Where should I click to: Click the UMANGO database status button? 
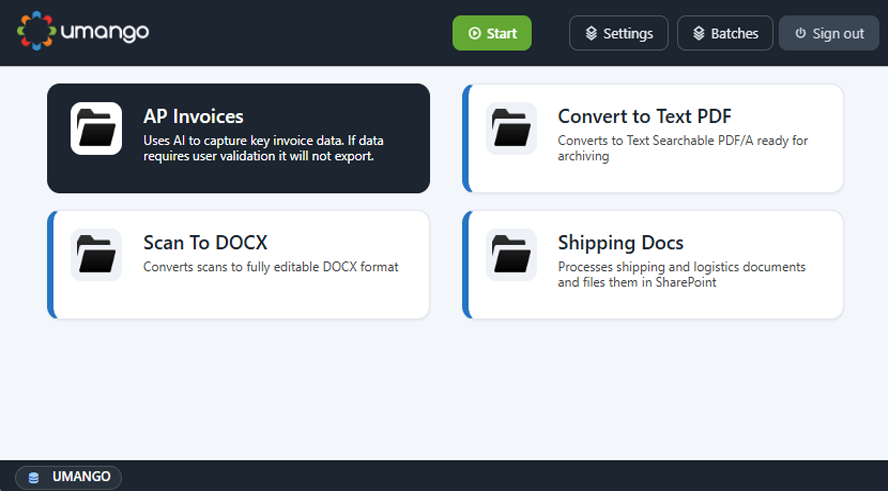pos(69,477)
